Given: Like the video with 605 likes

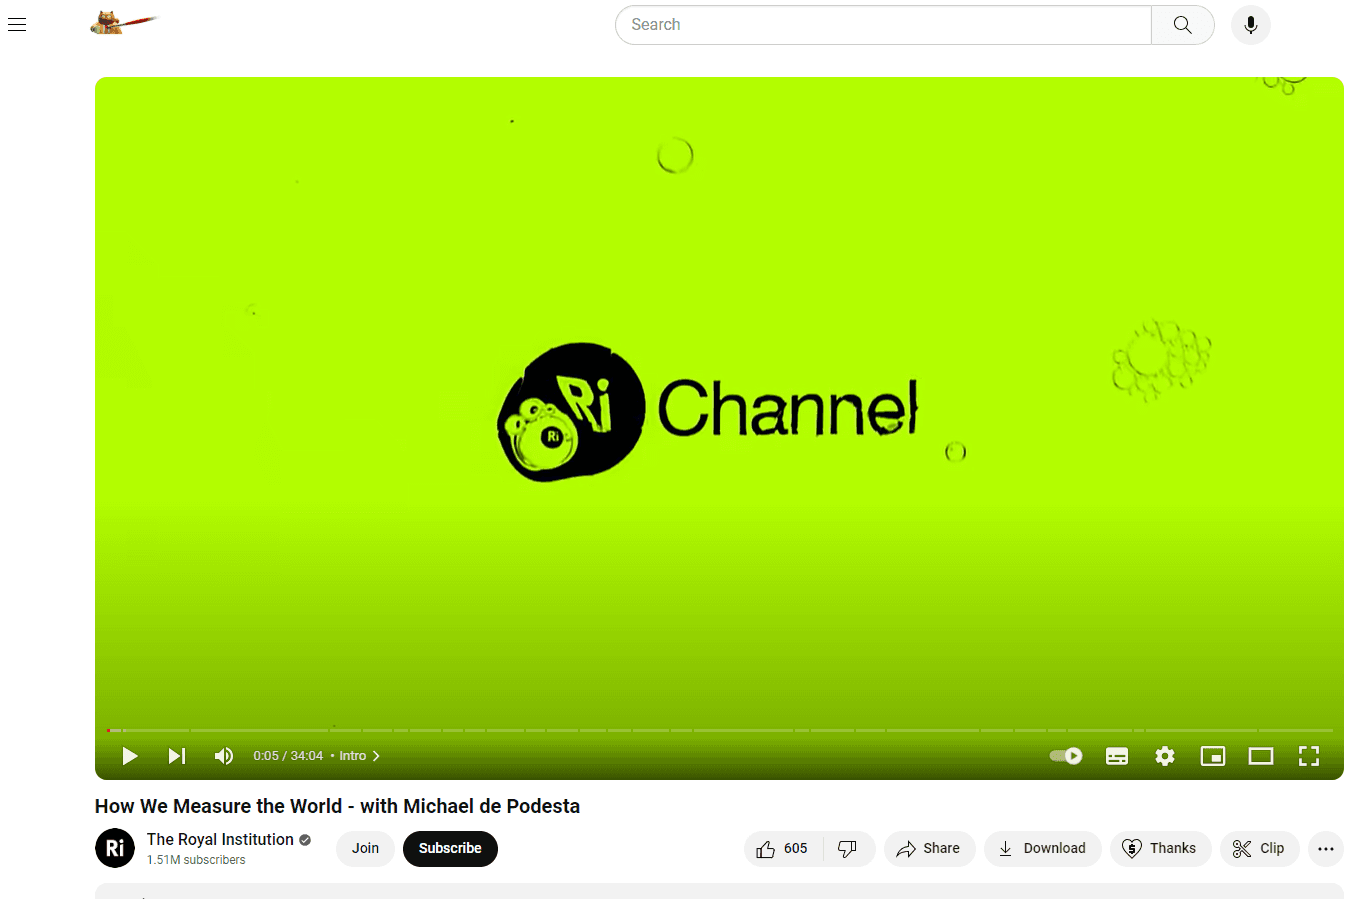Looking at the screenshot, I should click(783, 848).
